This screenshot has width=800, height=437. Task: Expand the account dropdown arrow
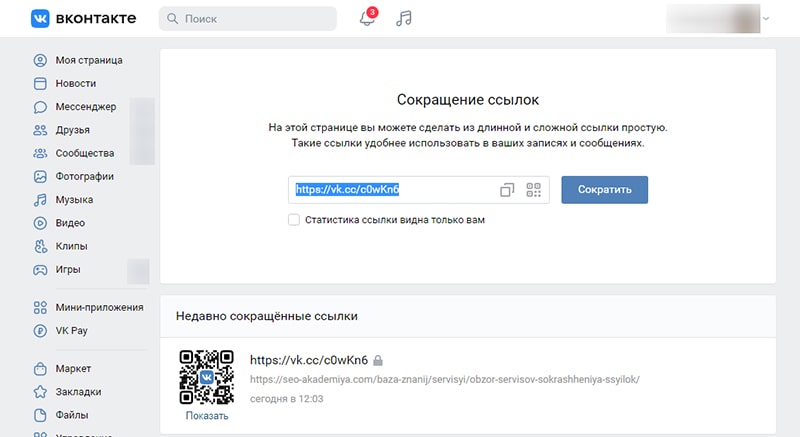[x=766, y=19]
